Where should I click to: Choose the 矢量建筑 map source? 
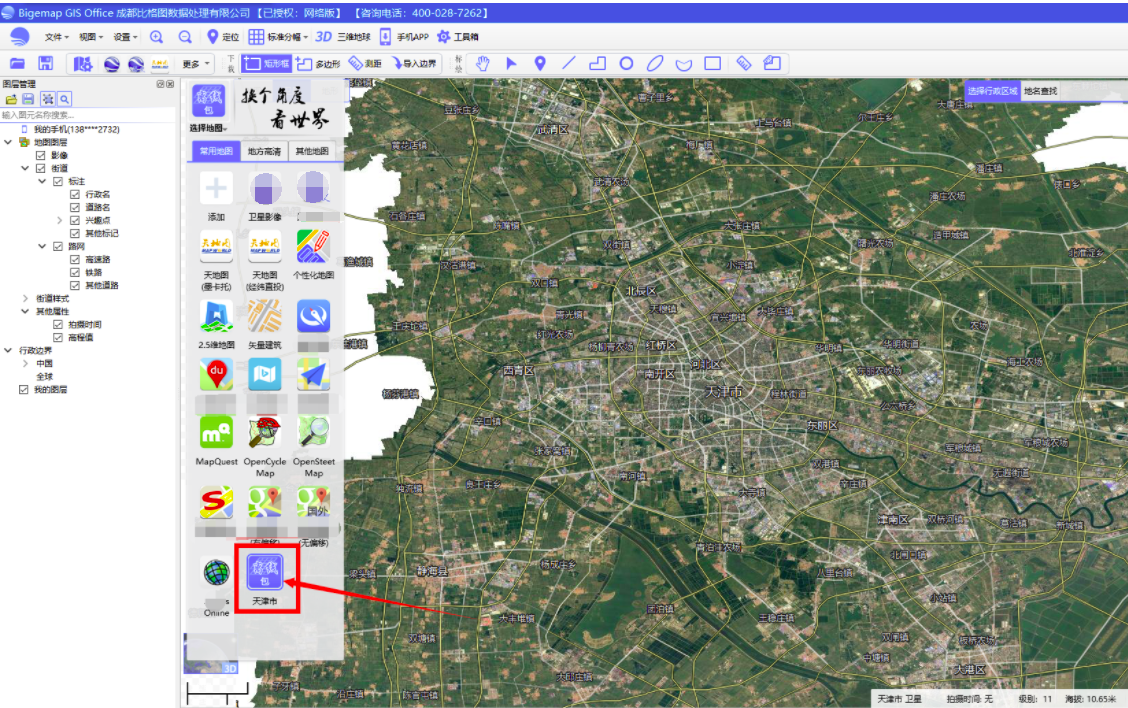[x=265, y=324]
